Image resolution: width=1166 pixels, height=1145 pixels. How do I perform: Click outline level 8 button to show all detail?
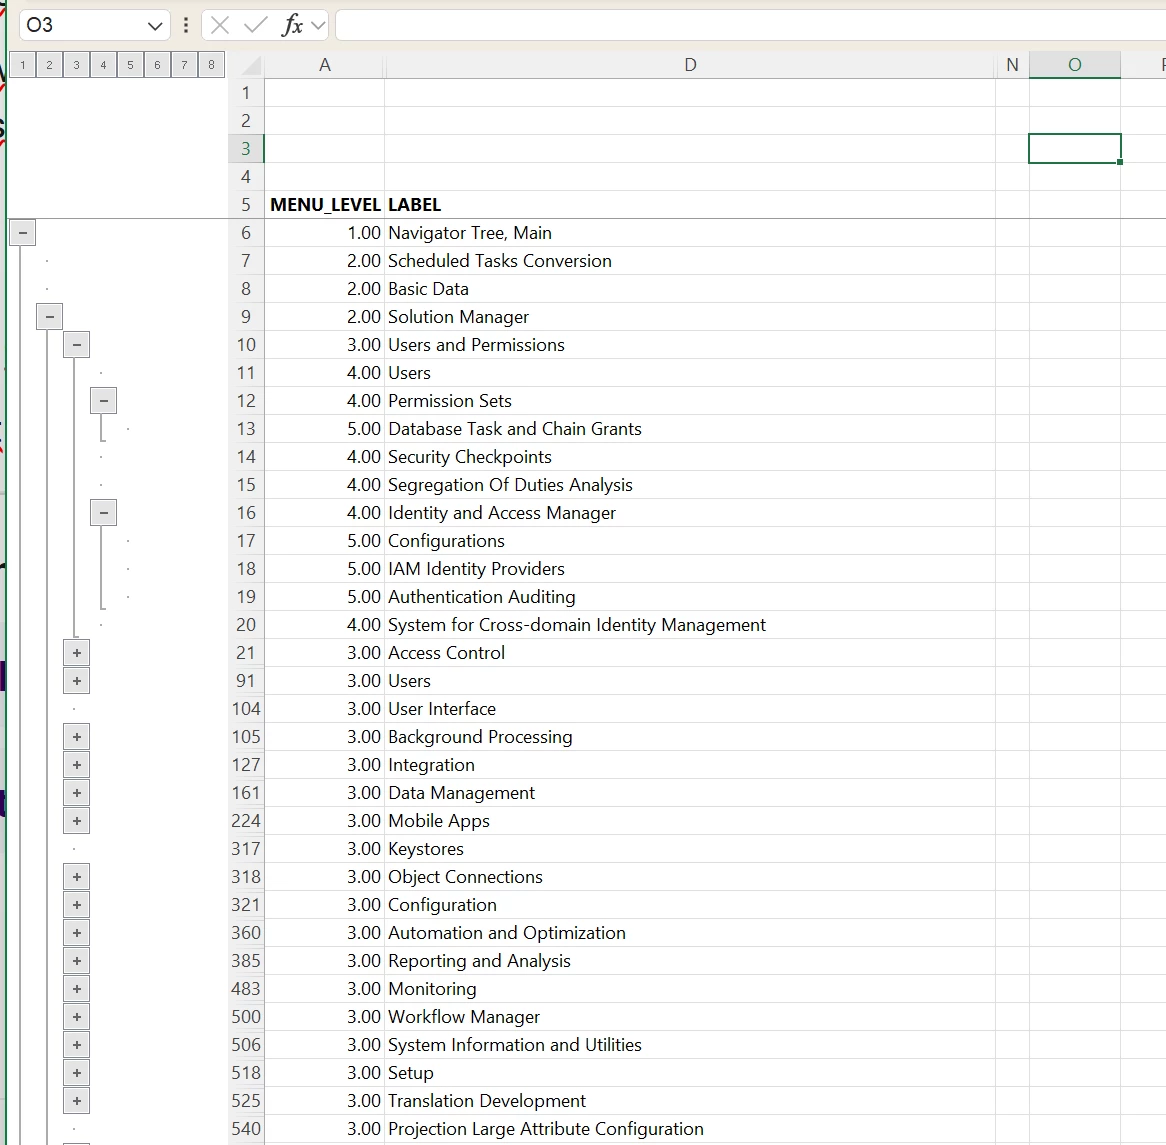click(x=211, y=64)
